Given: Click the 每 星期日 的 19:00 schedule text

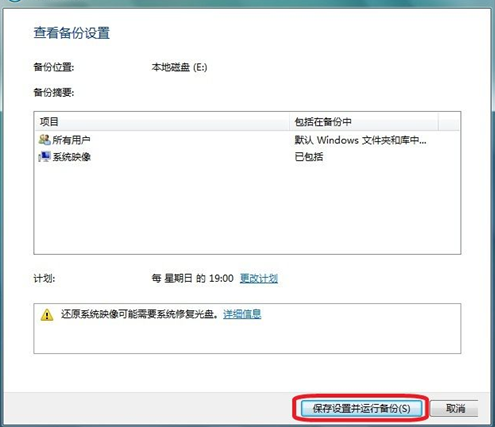Looking at the screenshot, I should tap(192, 278).
